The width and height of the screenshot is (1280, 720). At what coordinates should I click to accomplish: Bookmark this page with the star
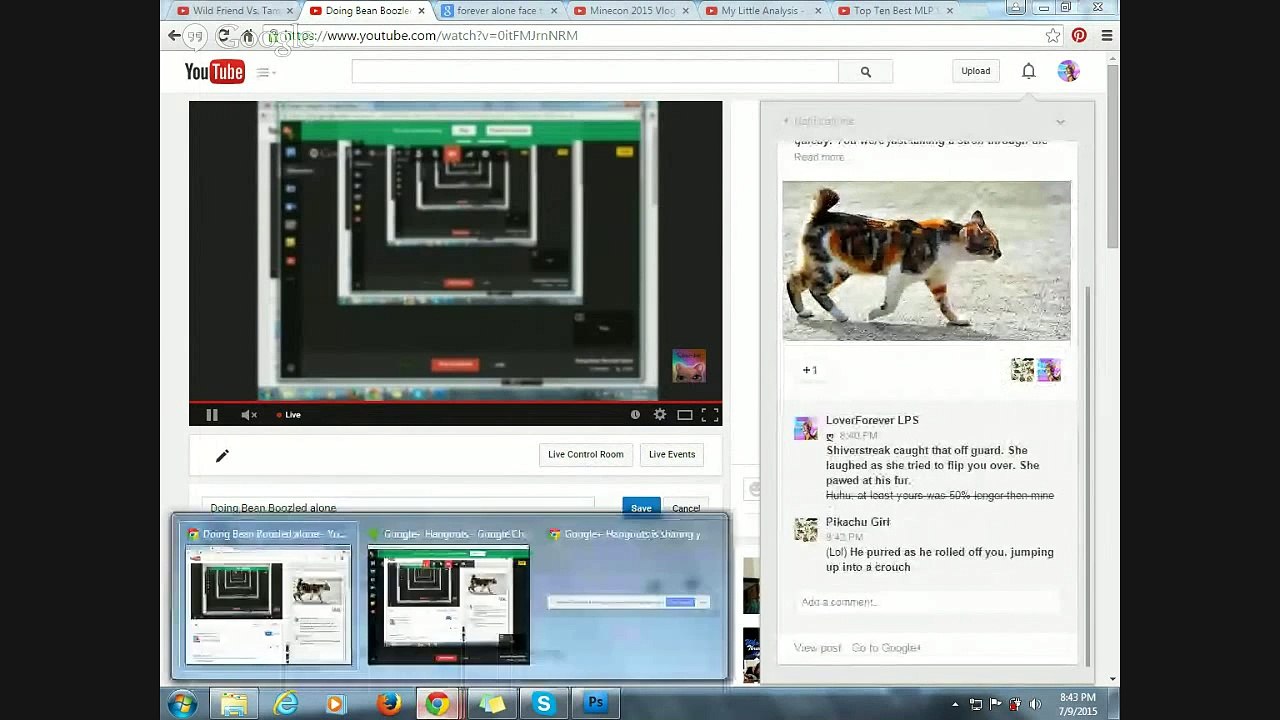click(1053, 35)
